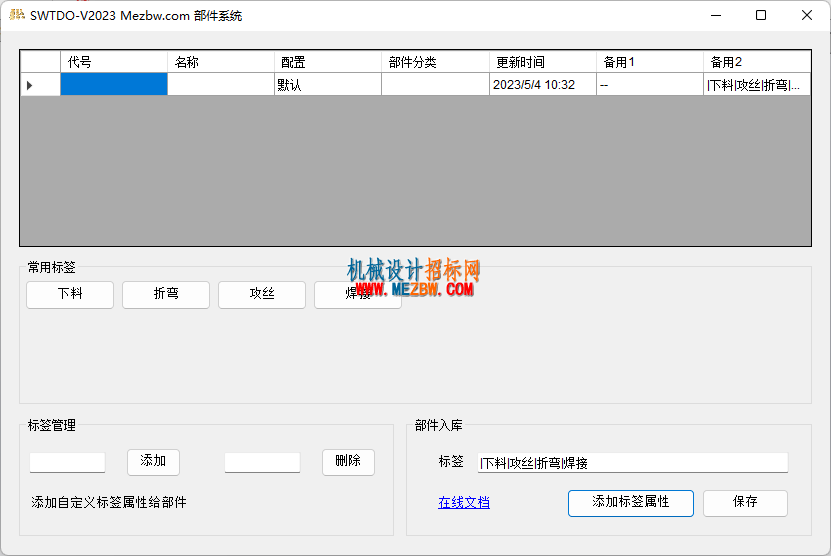Click the 焊接 common tag button
Screen dimensions: 831x556
[x=358, y=295]
